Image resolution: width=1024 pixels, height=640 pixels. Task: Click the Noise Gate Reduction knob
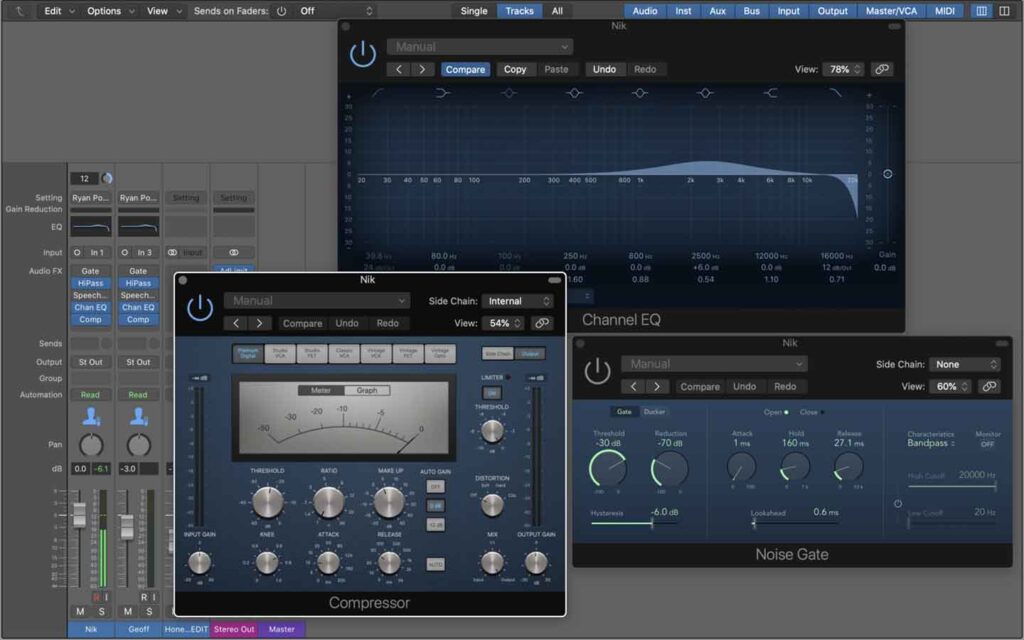click(670, 468)
